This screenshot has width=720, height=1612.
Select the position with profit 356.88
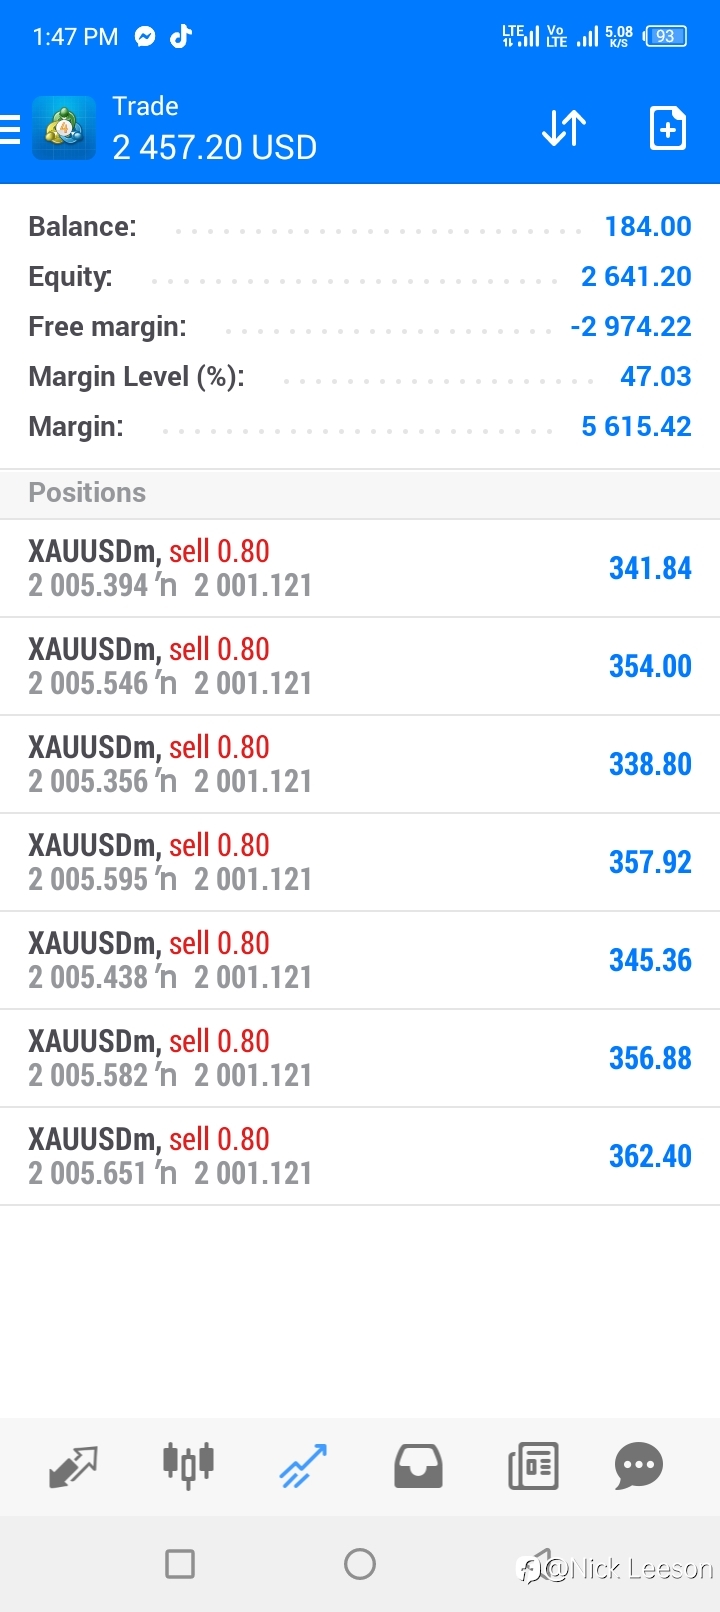point(360,1058)
